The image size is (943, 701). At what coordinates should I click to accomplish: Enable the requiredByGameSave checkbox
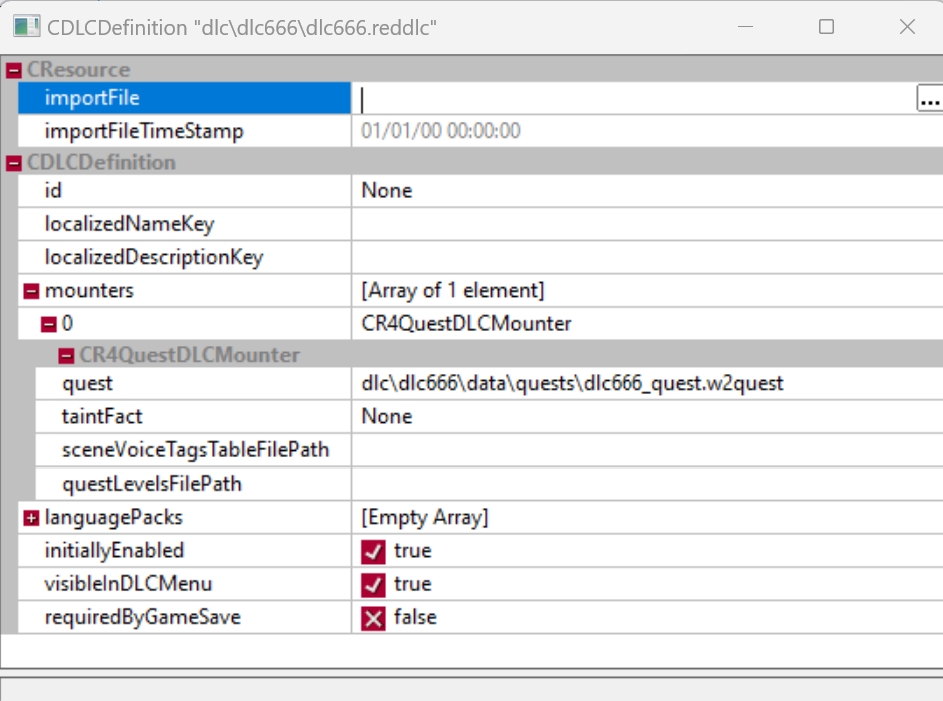pyautogui.click(x=373, y=618)
